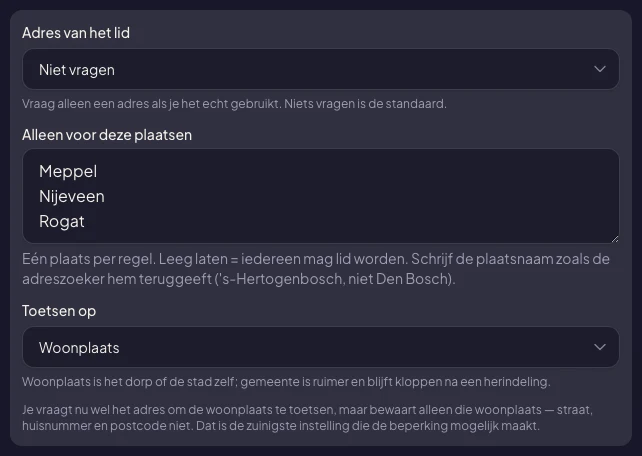The width and height of the screenshot is (642, 456).
Task: Focus the 'Alleen voor deze plaatsen' textarea
Action: pyautogui.click(x=321, y=196)
